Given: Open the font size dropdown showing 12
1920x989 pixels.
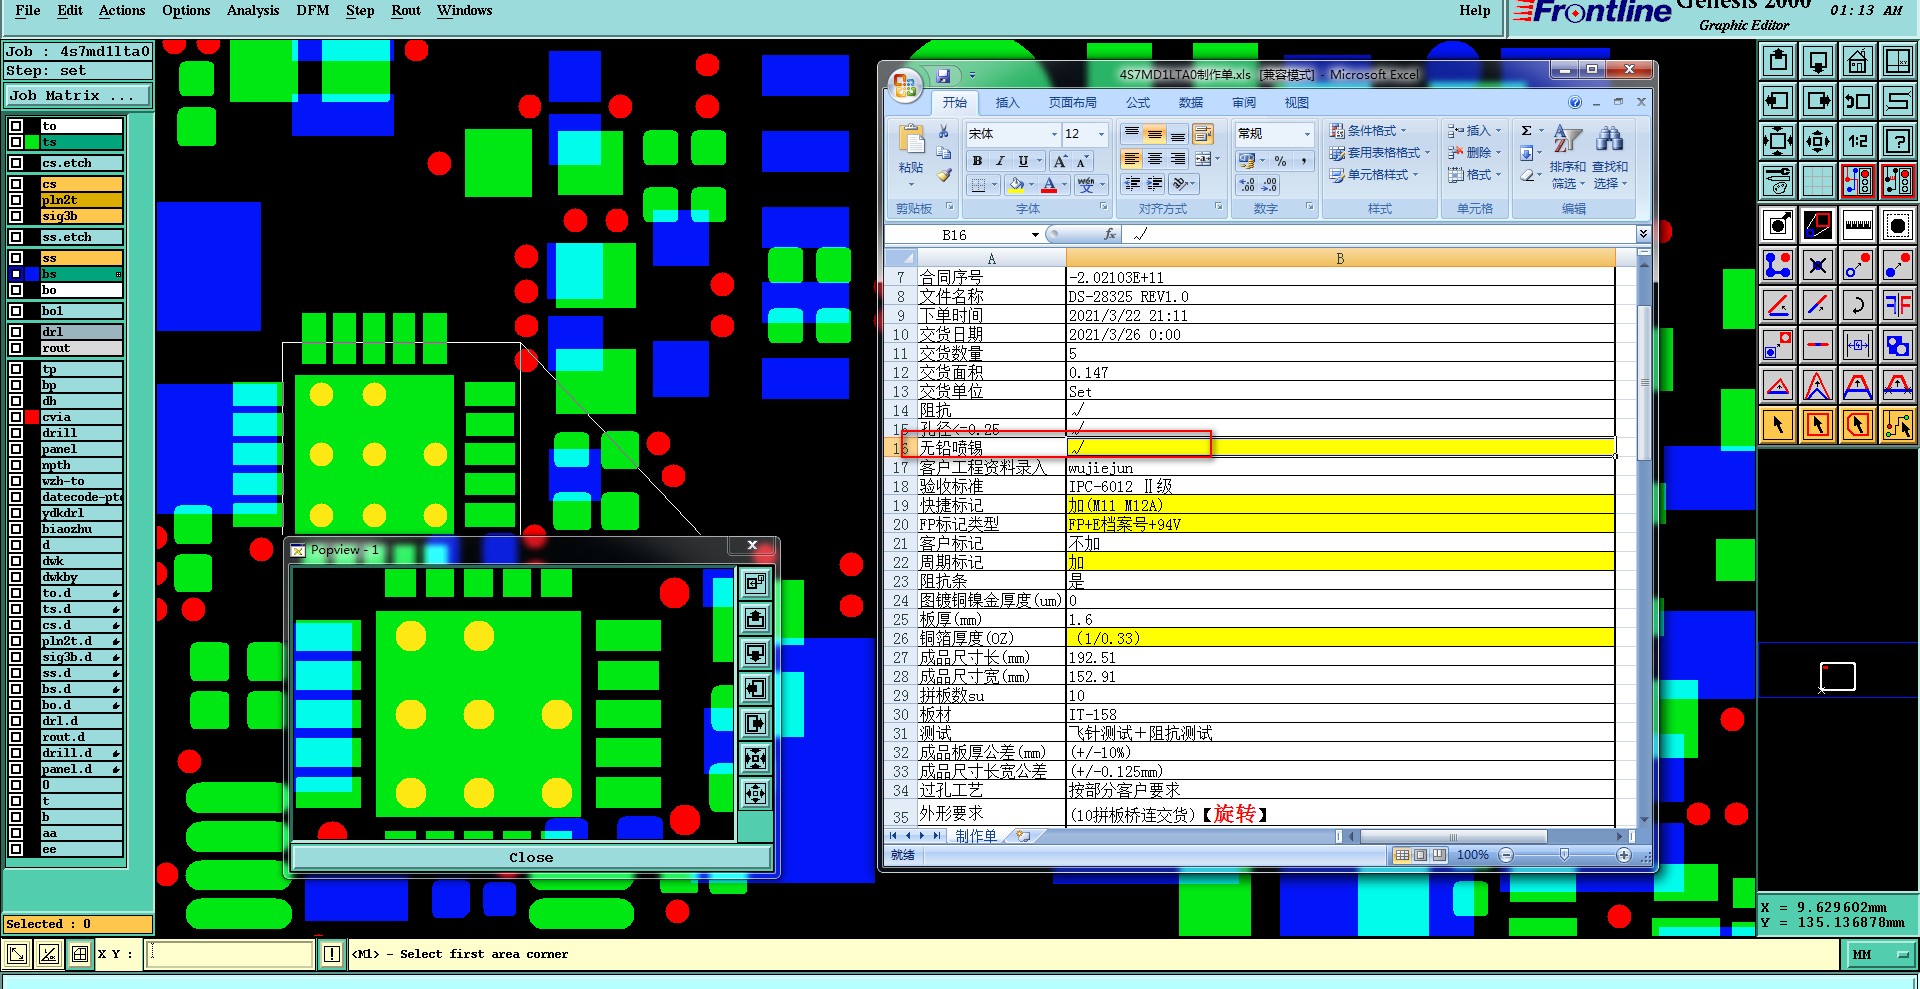Looking at the screenshot, I should (x=1102, y=134).
